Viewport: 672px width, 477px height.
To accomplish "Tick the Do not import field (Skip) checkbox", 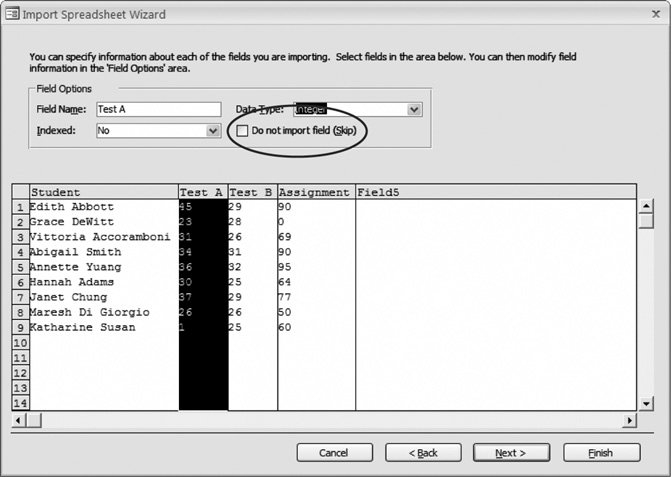I will click(242, 130).
